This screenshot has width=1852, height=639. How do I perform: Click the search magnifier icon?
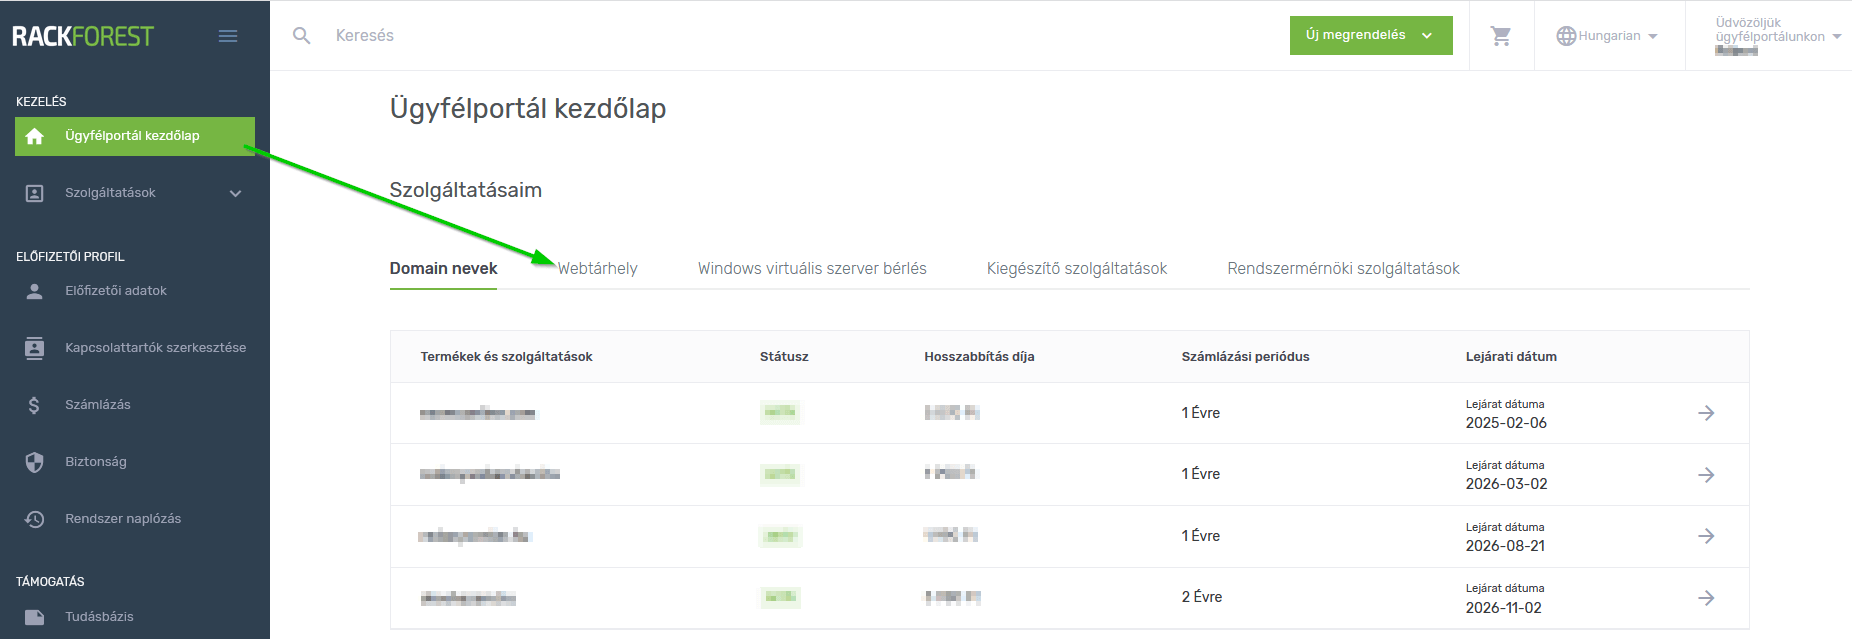click(301, 36)
